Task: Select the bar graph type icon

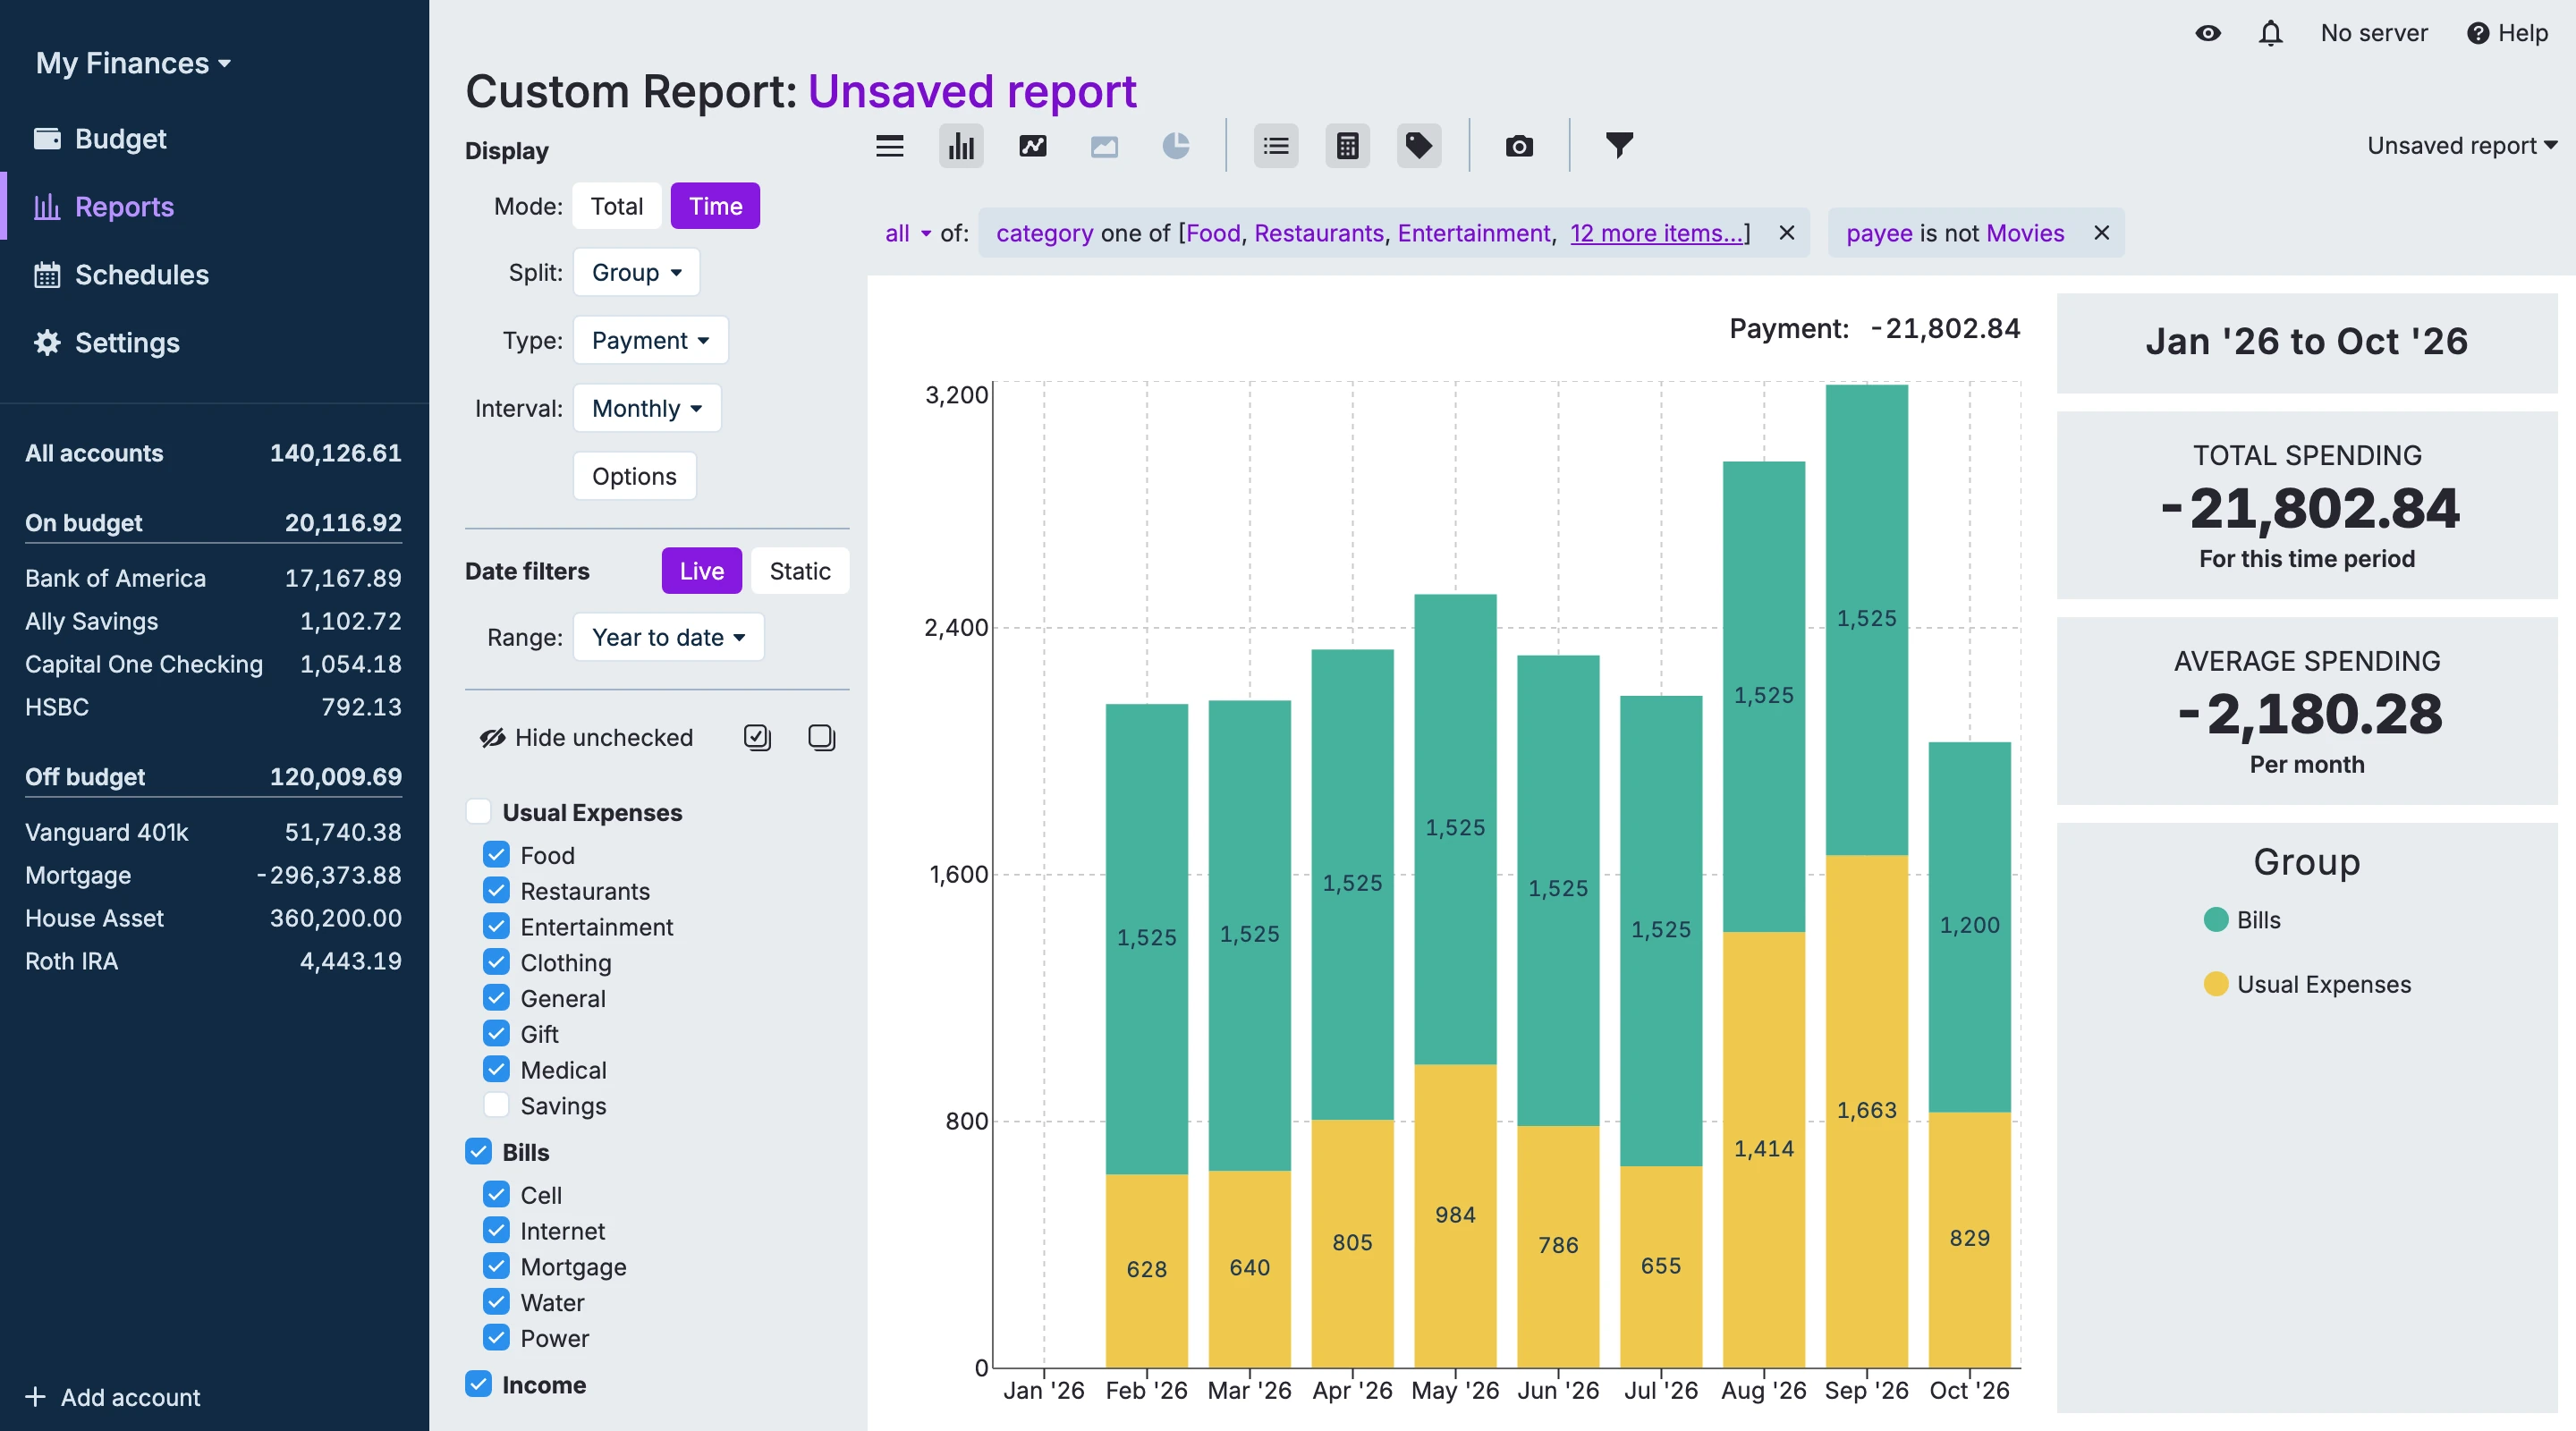Action: tap(961, 146)
